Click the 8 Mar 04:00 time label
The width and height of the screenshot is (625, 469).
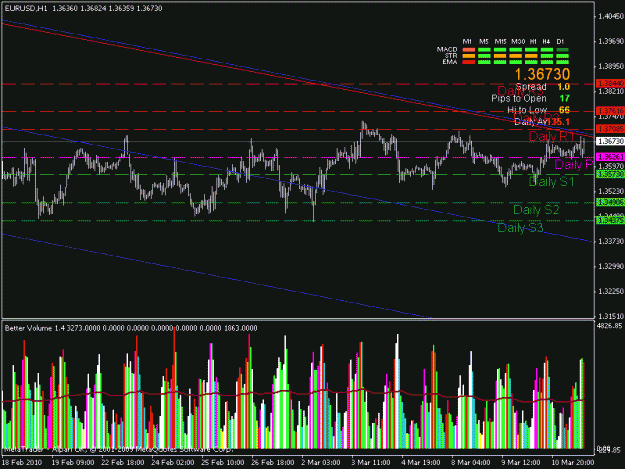(x=471, y=463)
